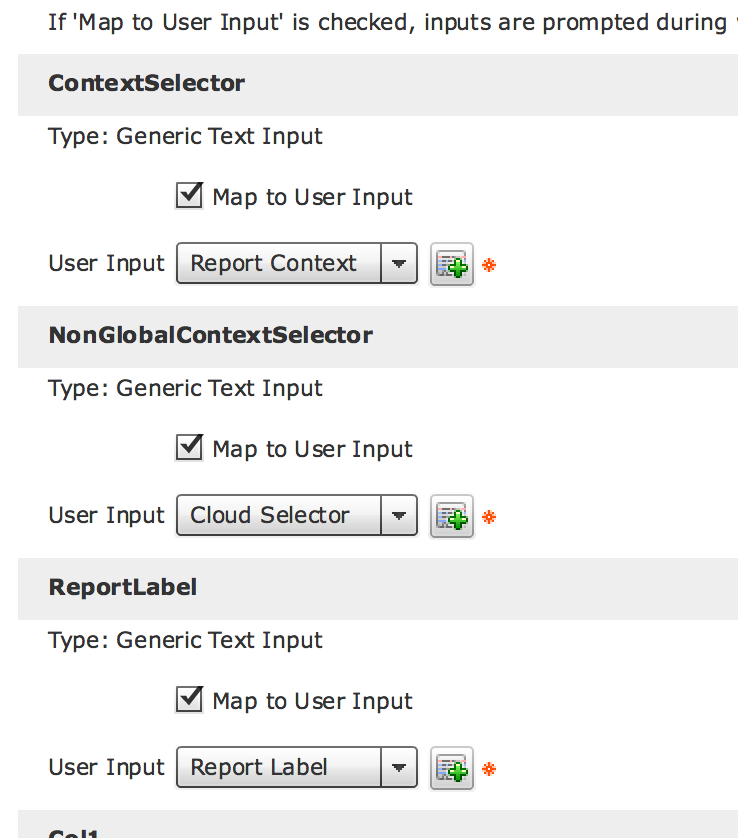Screen dimensions: 738x838
Task: Click required asterisk in ReportLabel row
Action: point(489,770)
